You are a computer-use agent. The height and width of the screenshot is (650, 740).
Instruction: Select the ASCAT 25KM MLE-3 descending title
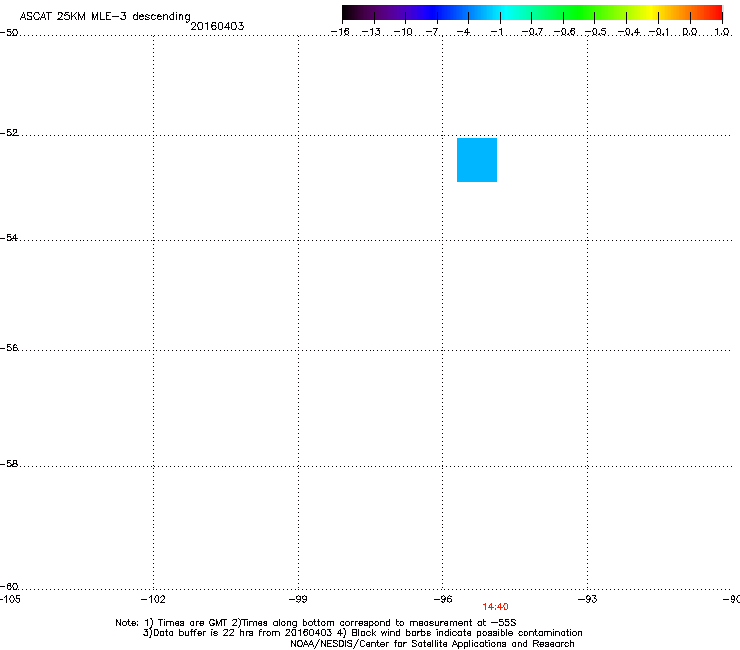(105, 17)
